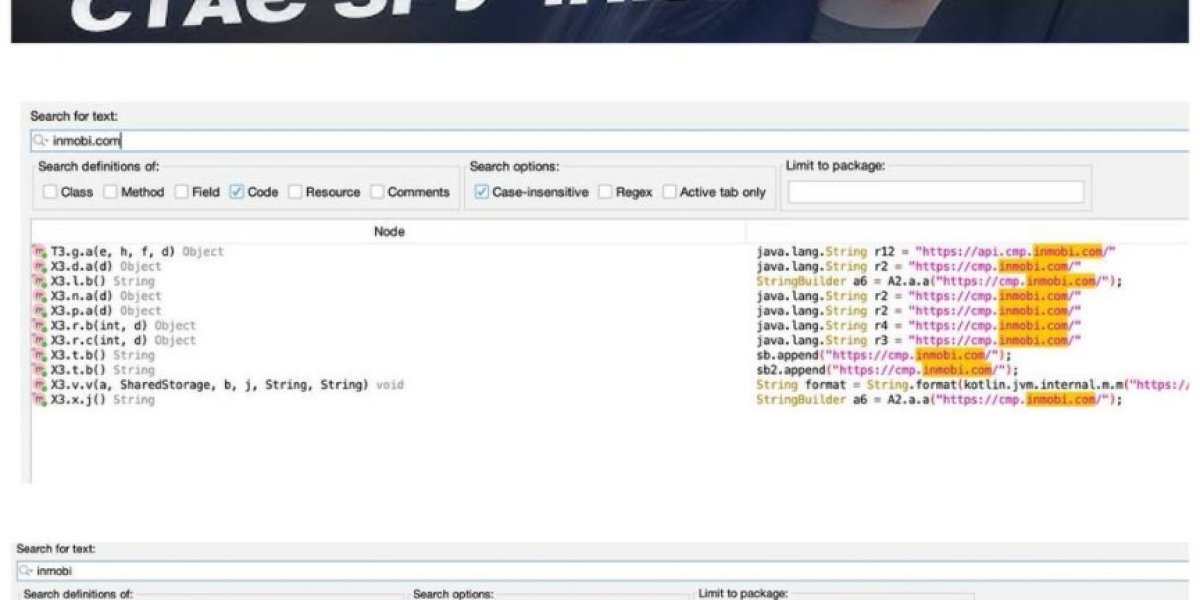The image size is (1200, 600).
Task: Click the method icon beside X3.n.a(d)
Action: pos(40,296)
